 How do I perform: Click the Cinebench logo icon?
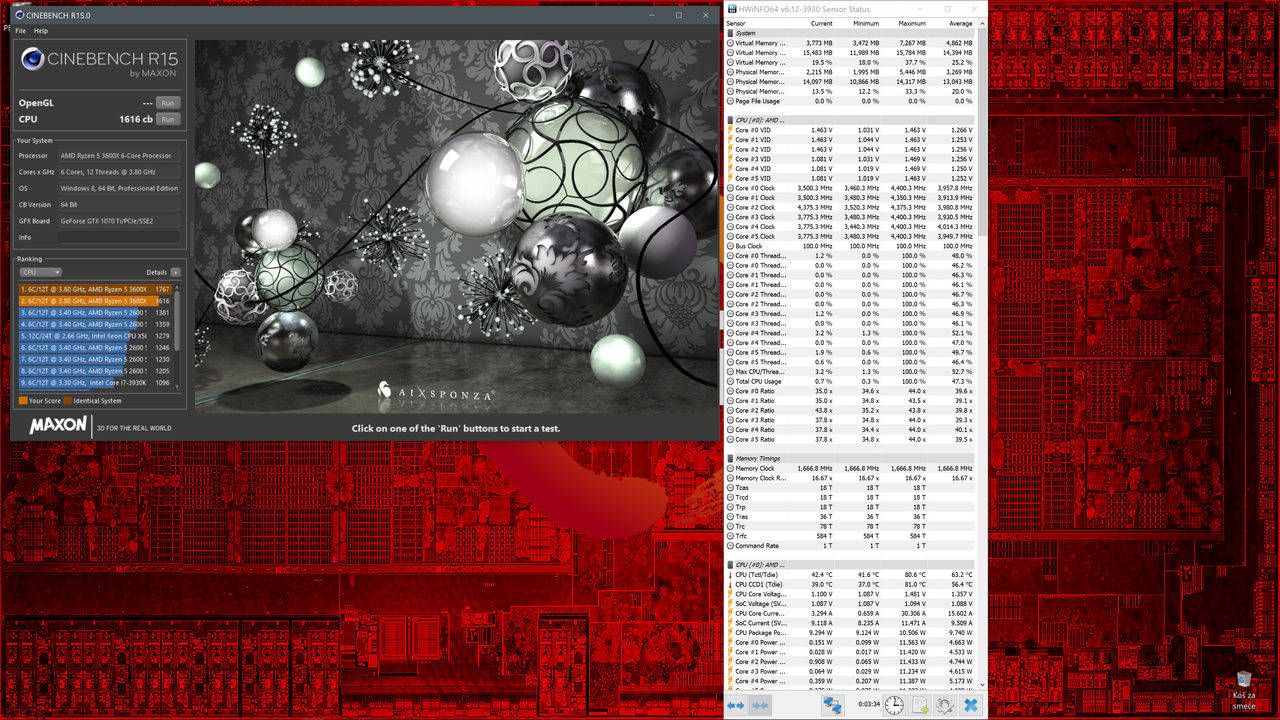coord(32,61)
